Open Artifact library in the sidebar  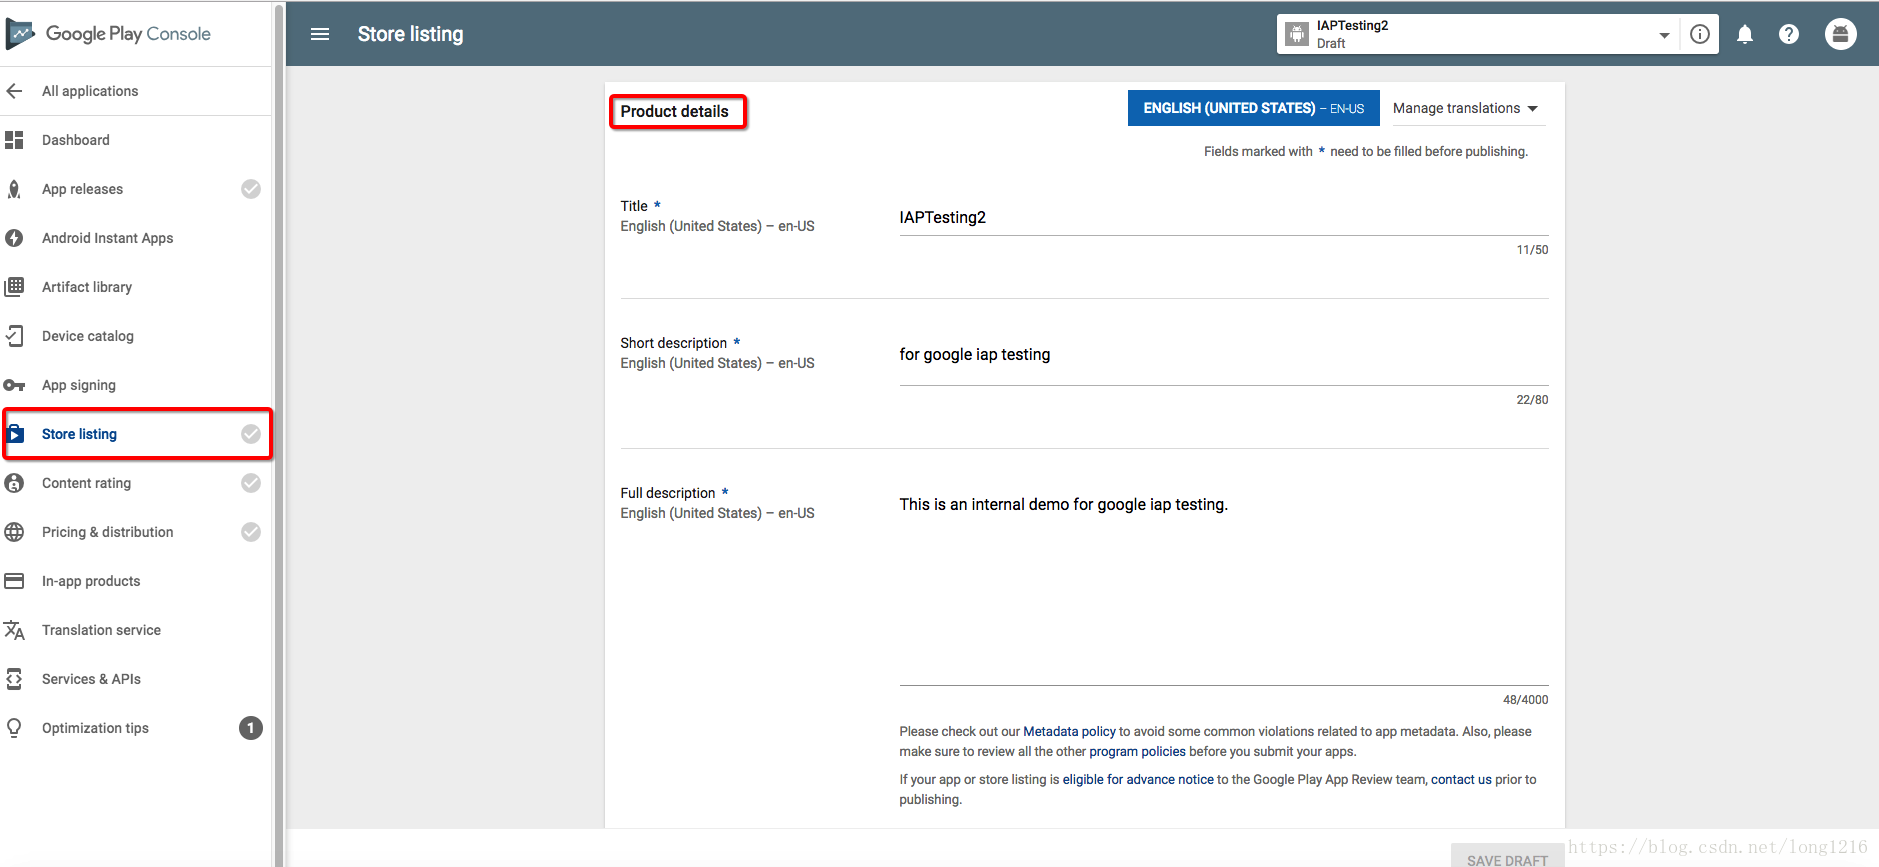87,287
